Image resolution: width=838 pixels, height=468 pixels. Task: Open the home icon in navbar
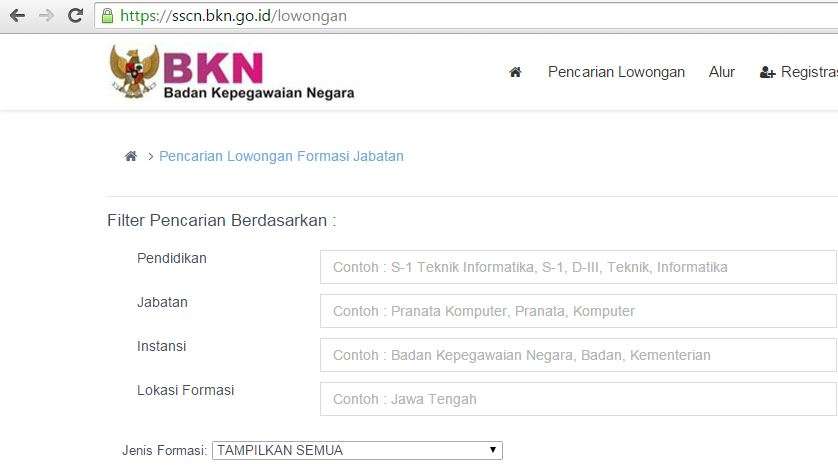(515, 72)
